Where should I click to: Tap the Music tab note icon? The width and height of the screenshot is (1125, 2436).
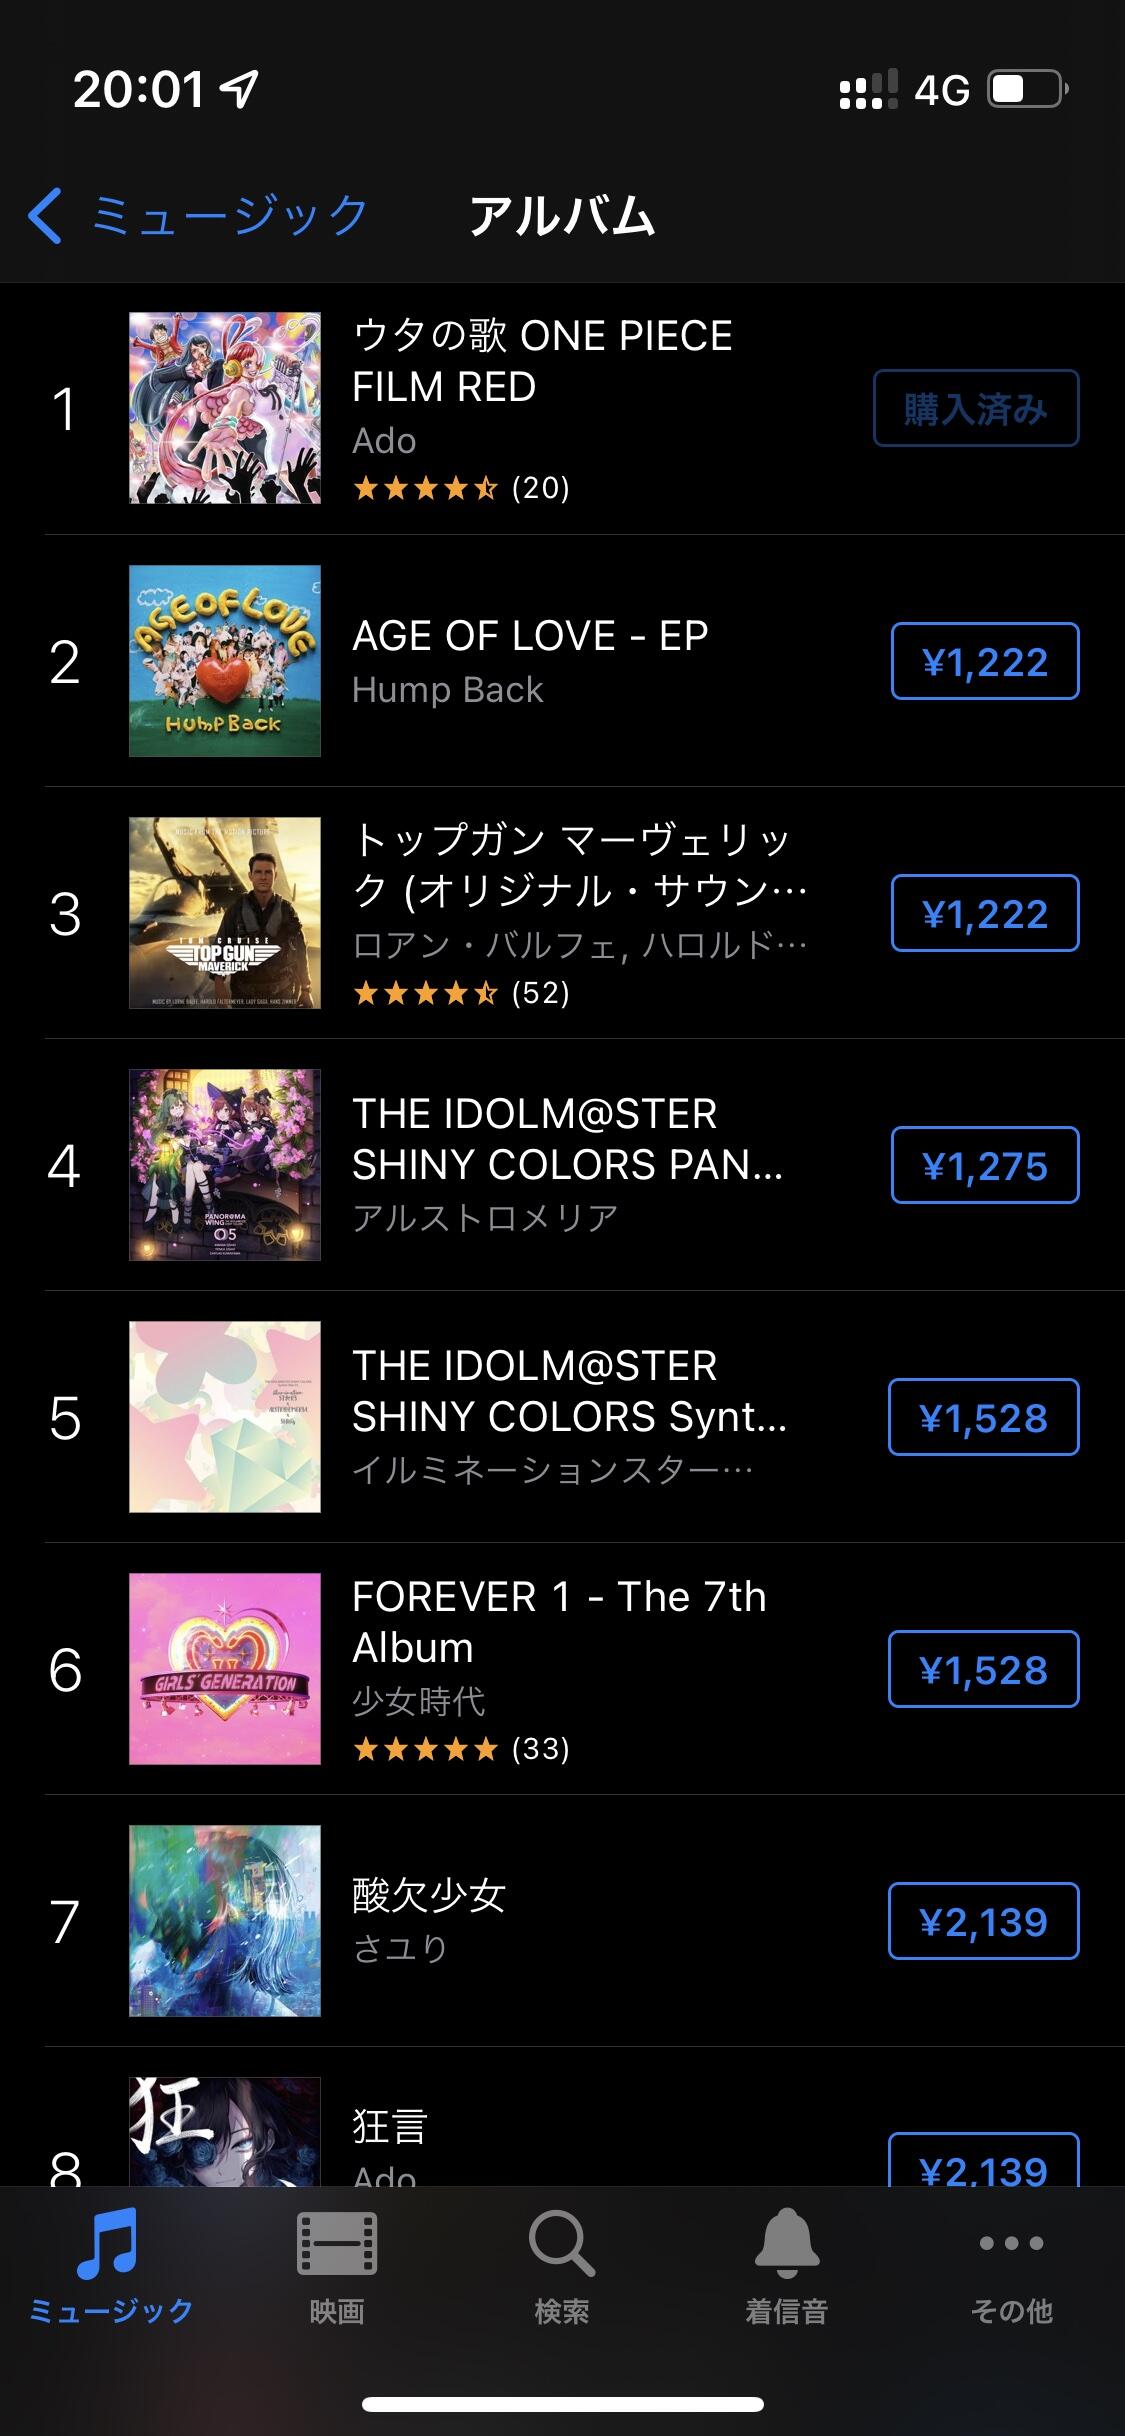(x=109, y=2243)
